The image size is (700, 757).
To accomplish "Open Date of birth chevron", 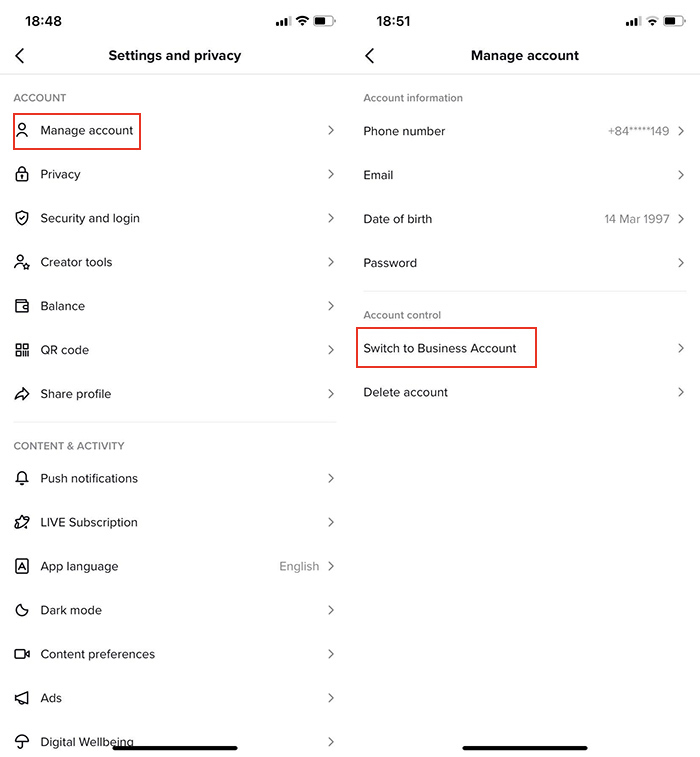I will pos(681,219).
